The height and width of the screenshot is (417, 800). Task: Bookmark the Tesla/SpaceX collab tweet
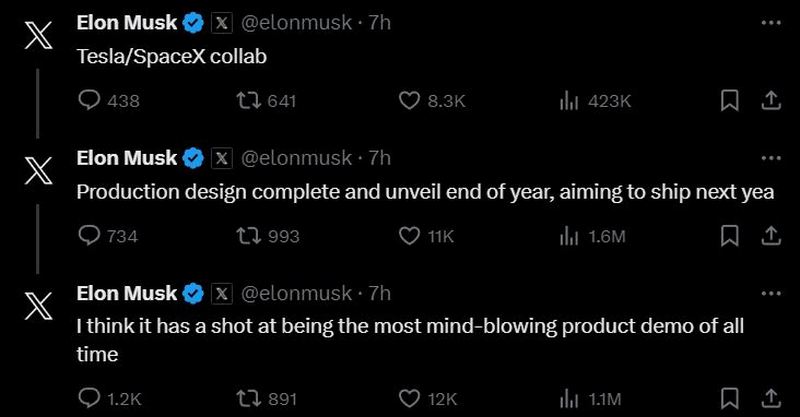[730, 100]
